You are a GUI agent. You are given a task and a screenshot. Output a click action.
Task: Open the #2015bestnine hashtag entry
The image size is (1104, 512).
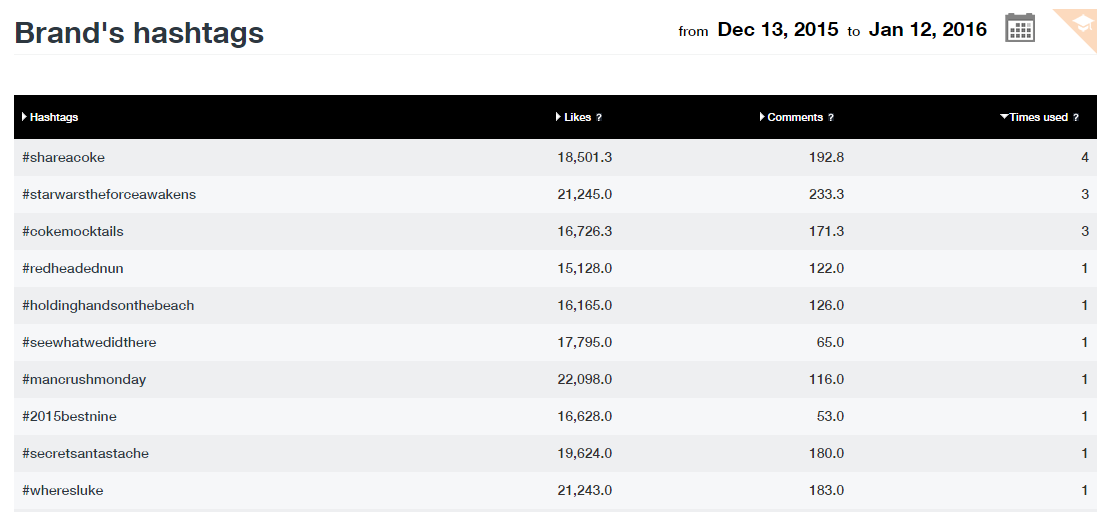click(70, 417)
